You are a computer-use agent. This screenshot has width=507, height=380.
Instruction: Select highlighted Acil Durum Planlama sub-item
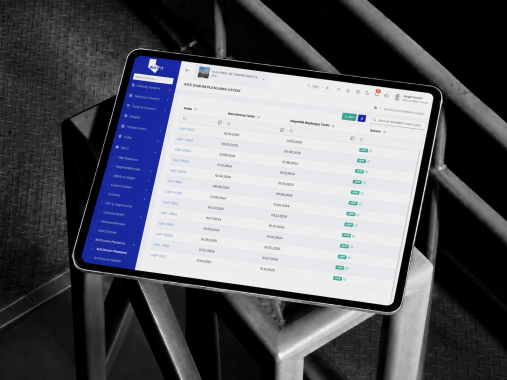[x=112, y=251]
